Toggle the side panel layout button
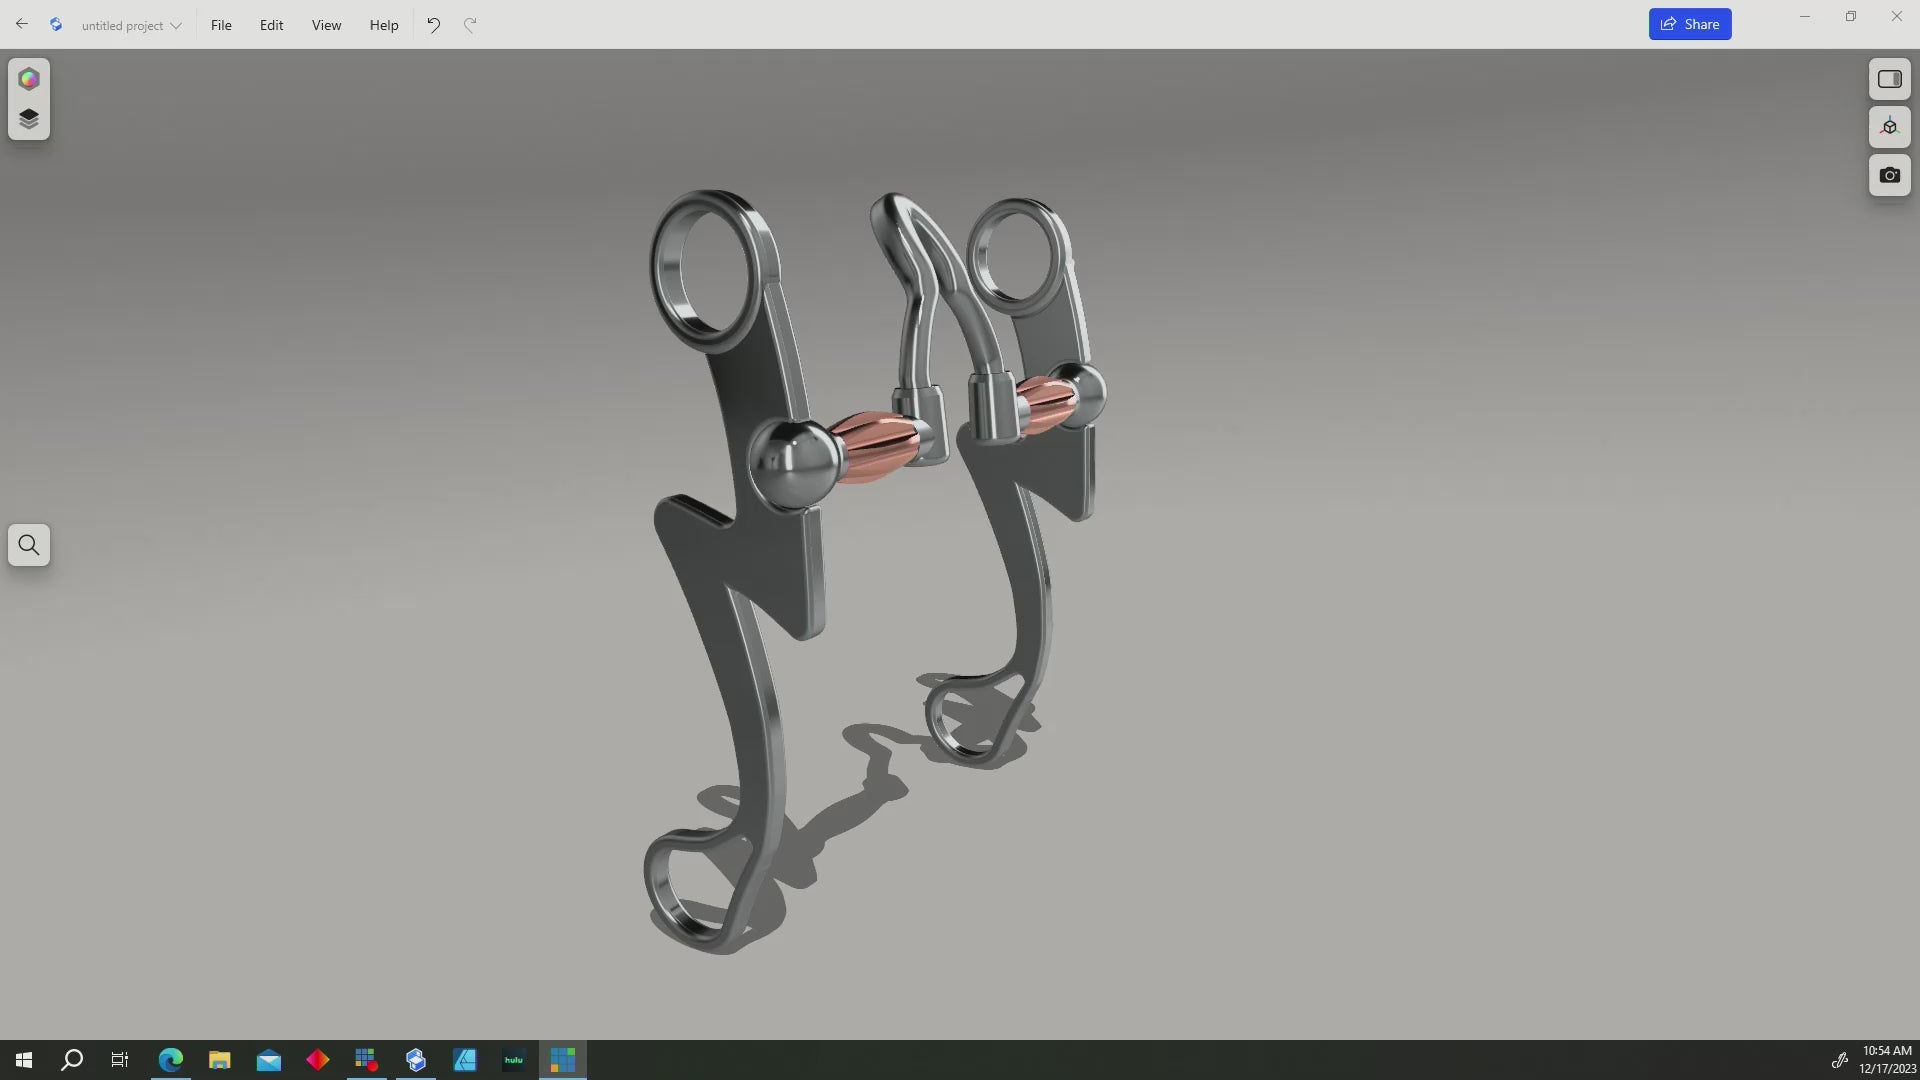 tap(1889, 79)
